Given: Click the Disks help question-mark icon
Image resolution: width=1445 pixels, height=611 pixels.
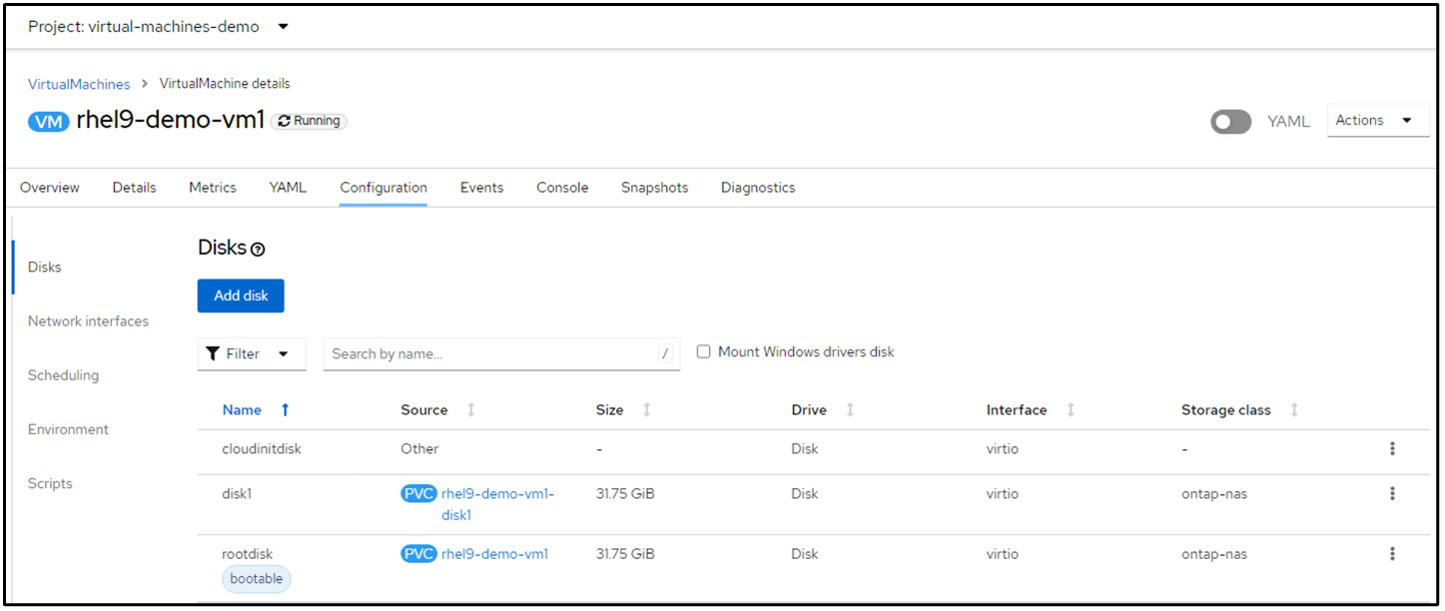Looking at the screenshot, I should tap(258, 250).
